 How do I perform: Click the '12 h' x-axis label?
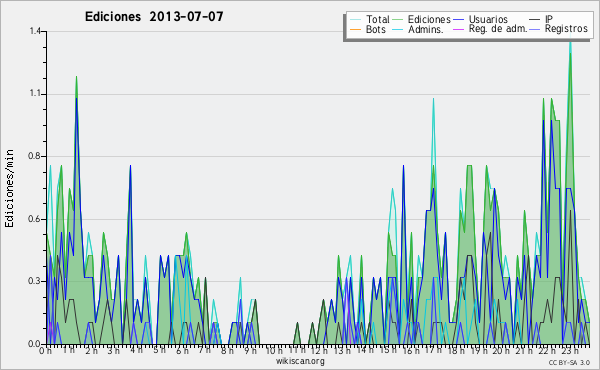coord(319,351)
